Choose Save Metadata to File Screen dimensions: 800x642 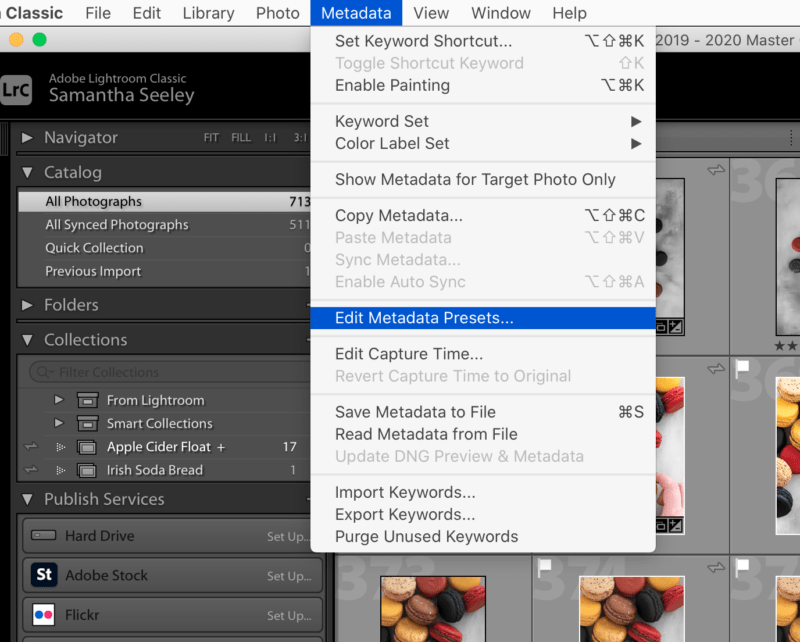[x=483, y=412]
